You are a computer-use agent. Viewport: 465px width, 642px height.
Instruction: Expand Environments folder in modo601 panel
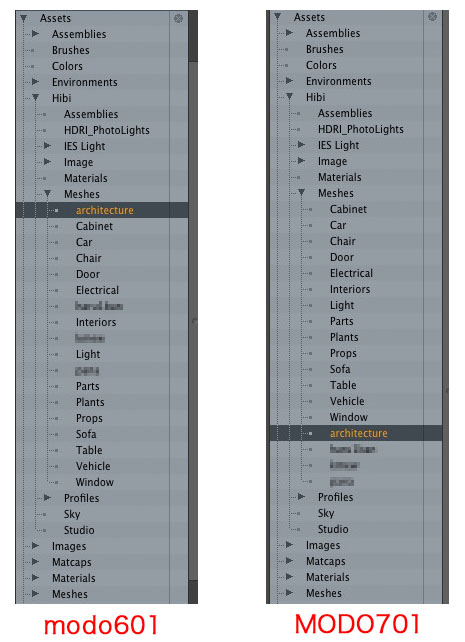[35, 82]
